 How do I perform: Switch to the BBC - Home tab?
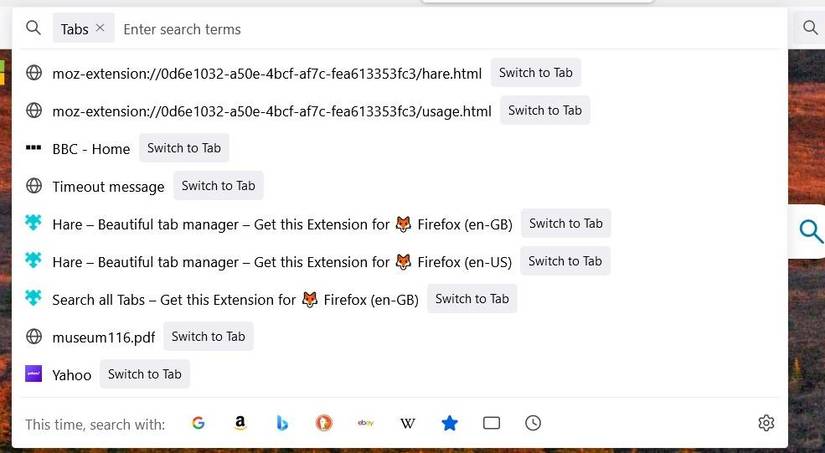tap(184, 148)
